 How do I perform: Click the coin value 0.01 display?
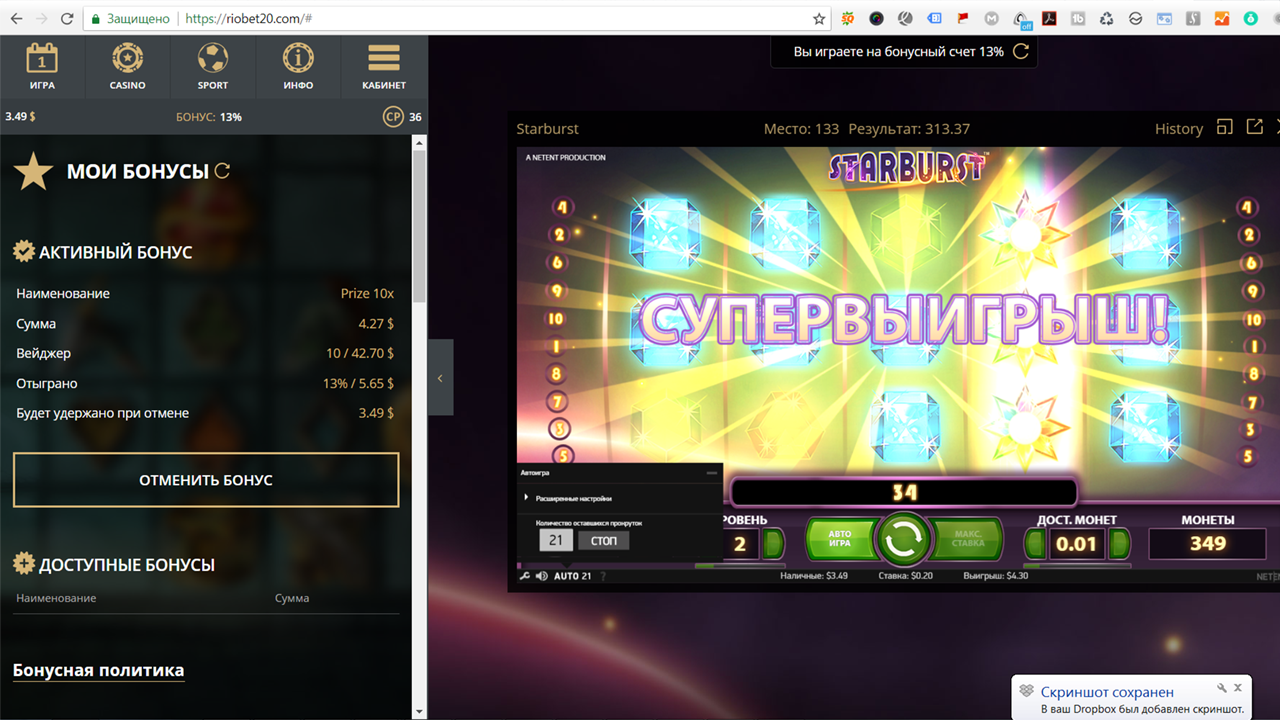1077,544
